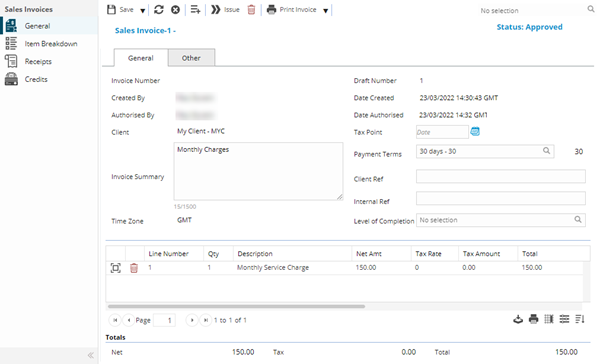Click the Item Breakdown list icon

click(x=11, y=43)
